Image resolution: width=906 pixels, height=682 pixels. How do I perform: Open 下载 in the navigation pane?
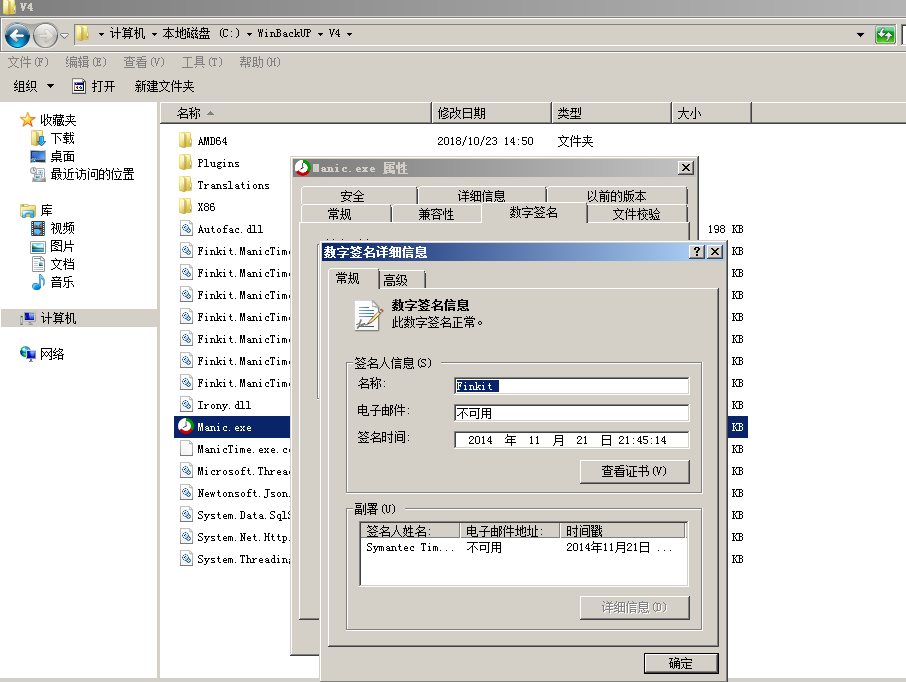62,138
